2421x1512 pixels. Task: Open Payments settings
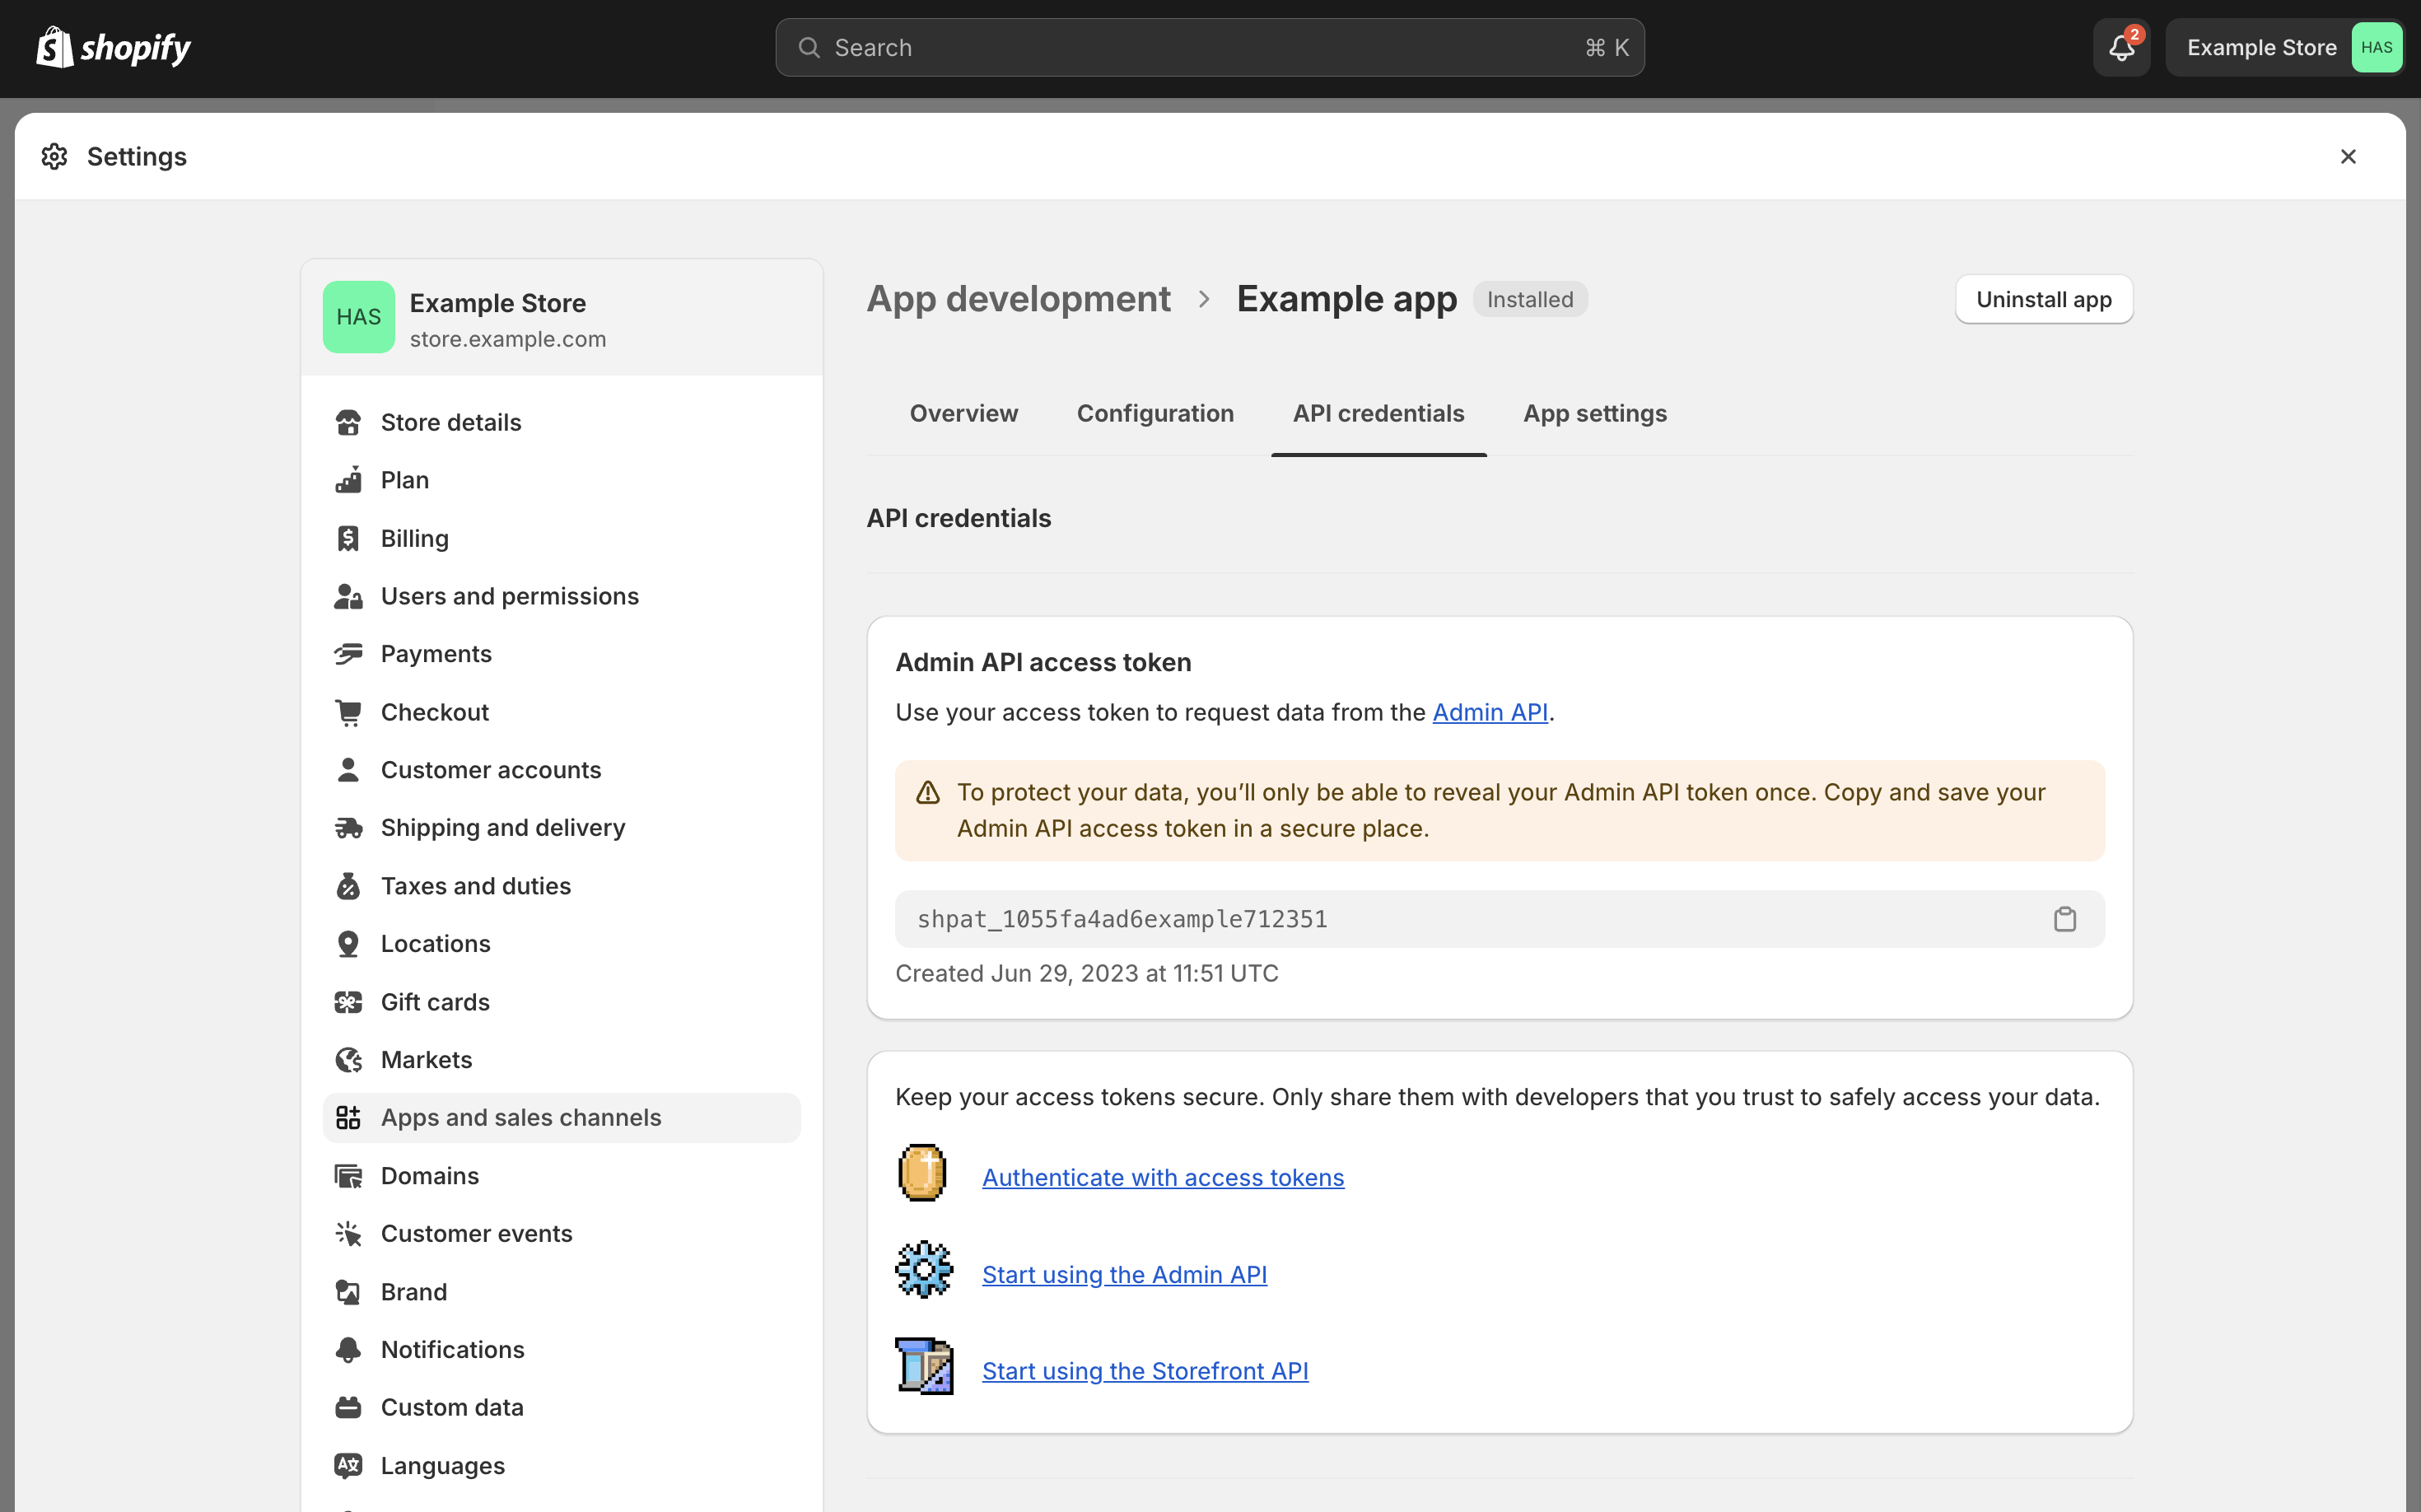point(561,654)
